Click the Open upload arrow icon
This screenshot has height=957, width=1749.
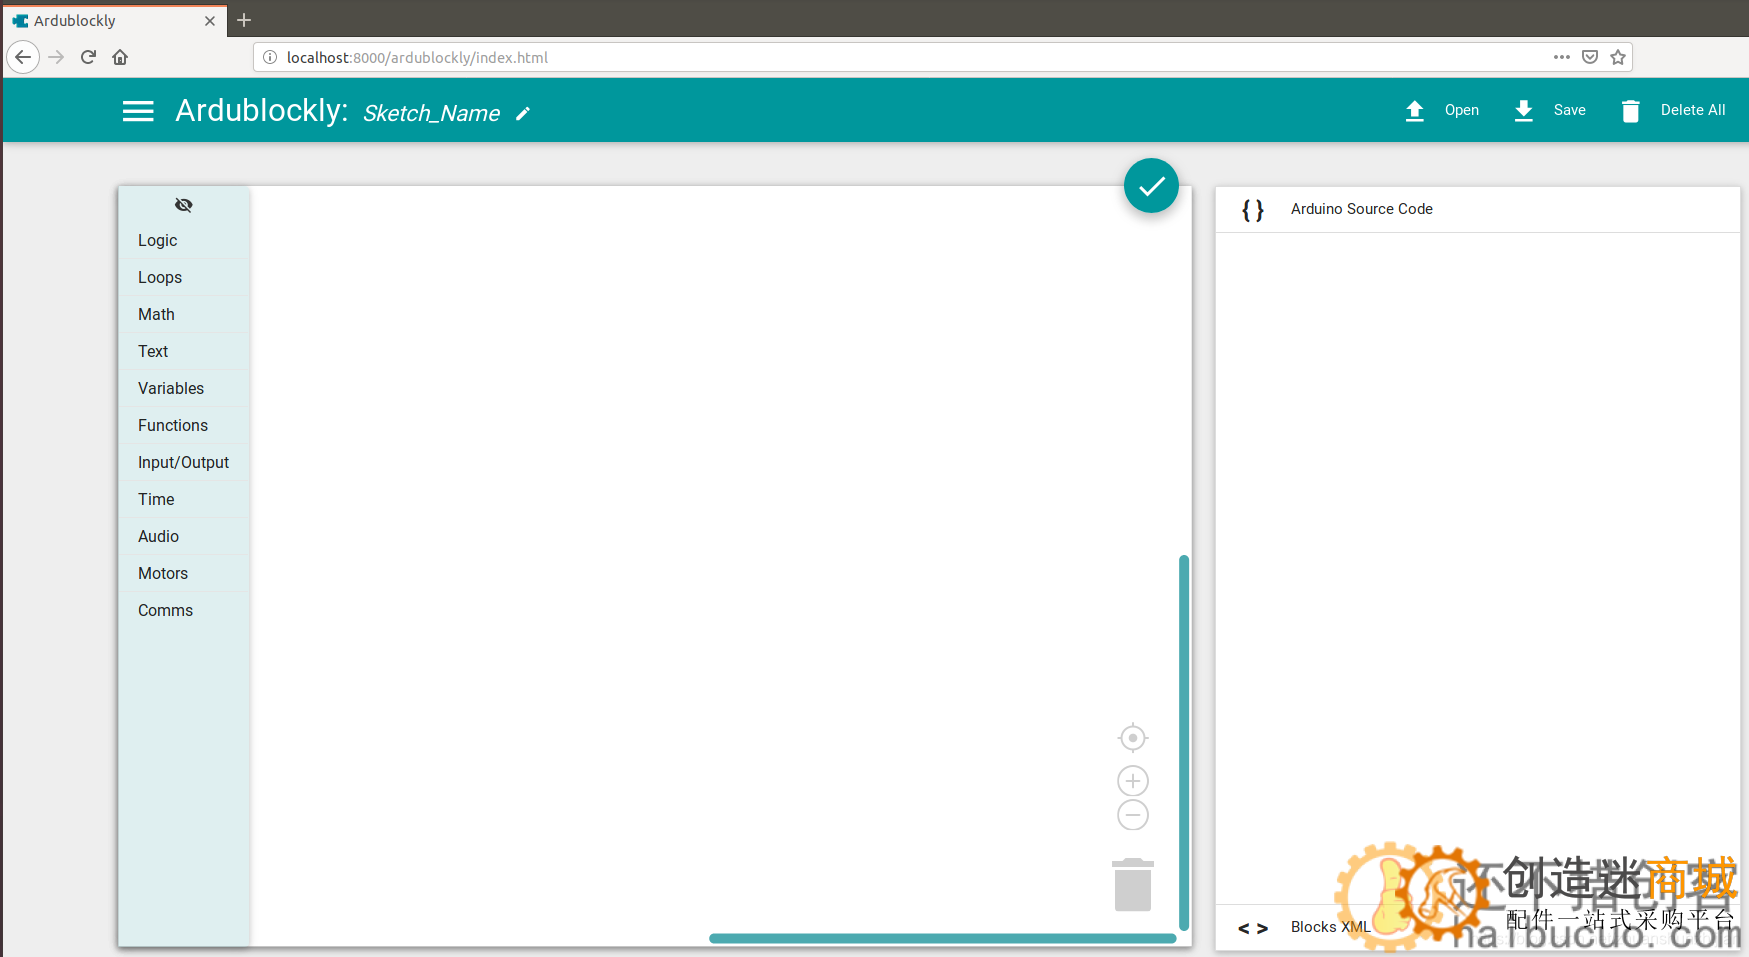coord(1414,111)
